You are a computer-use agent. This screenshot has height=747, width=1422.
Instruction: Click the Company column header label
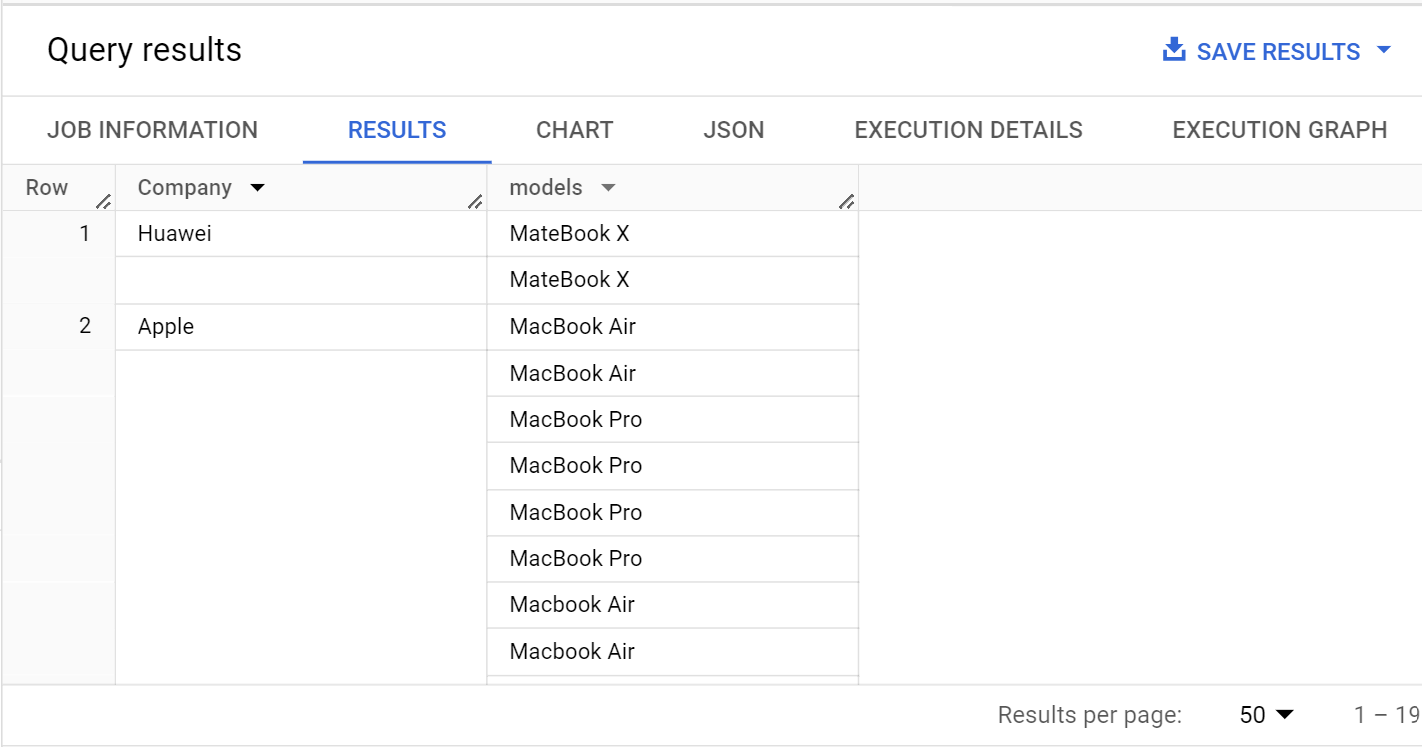tap(185, 188)
